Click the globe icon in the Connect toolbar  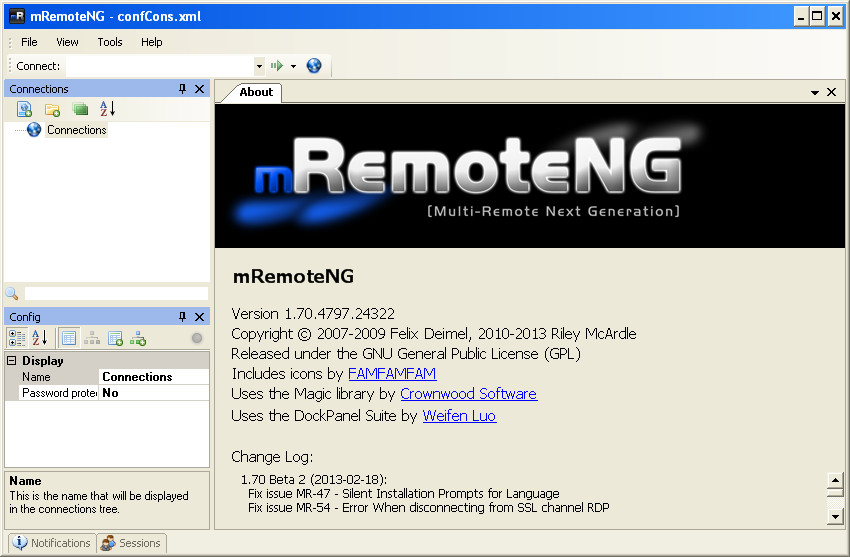[x=314, y=66]
